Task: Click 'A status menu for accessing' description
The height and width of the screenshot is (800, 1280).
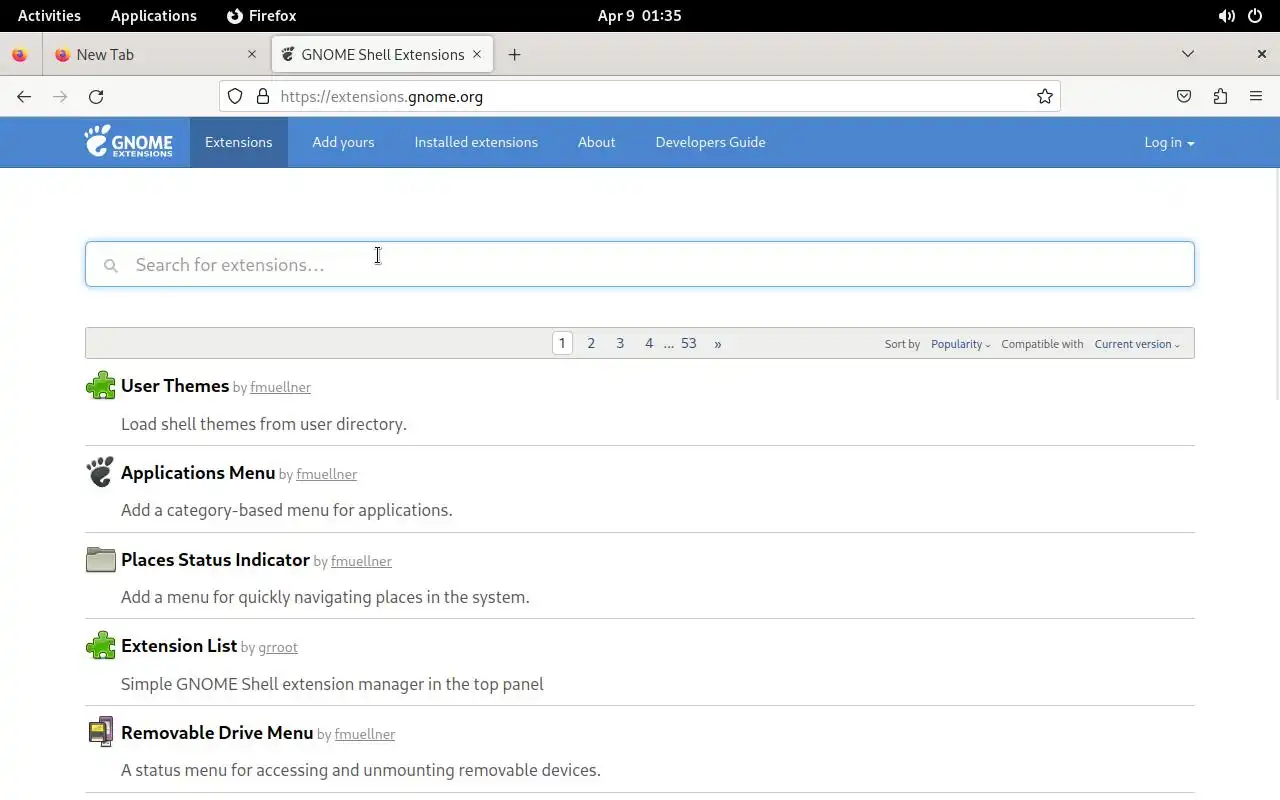Action: click(x=361, y=770)
